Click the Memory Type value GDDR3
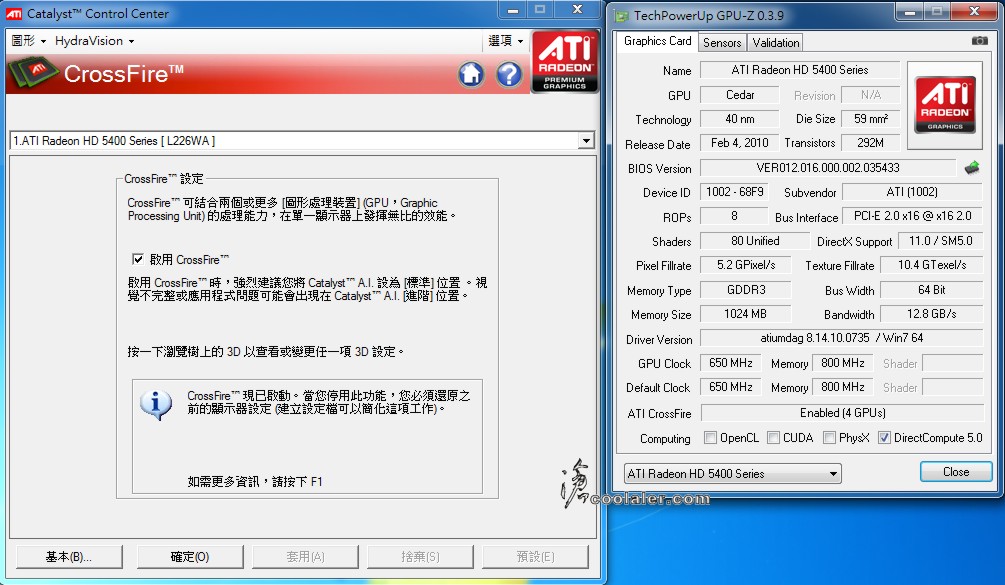1005x585 pixels. pos(746,290)
